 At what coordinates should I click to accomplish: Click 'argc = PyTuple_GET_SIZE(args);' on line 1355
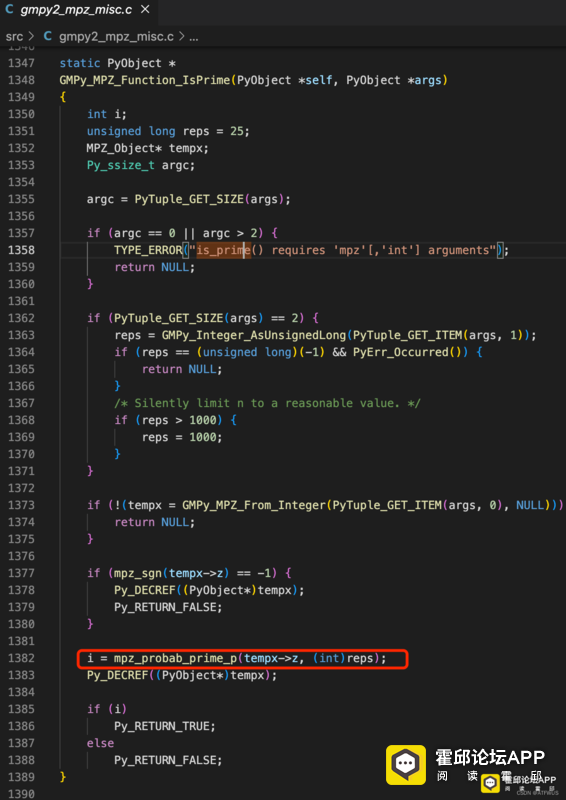(x=188, y=199)
